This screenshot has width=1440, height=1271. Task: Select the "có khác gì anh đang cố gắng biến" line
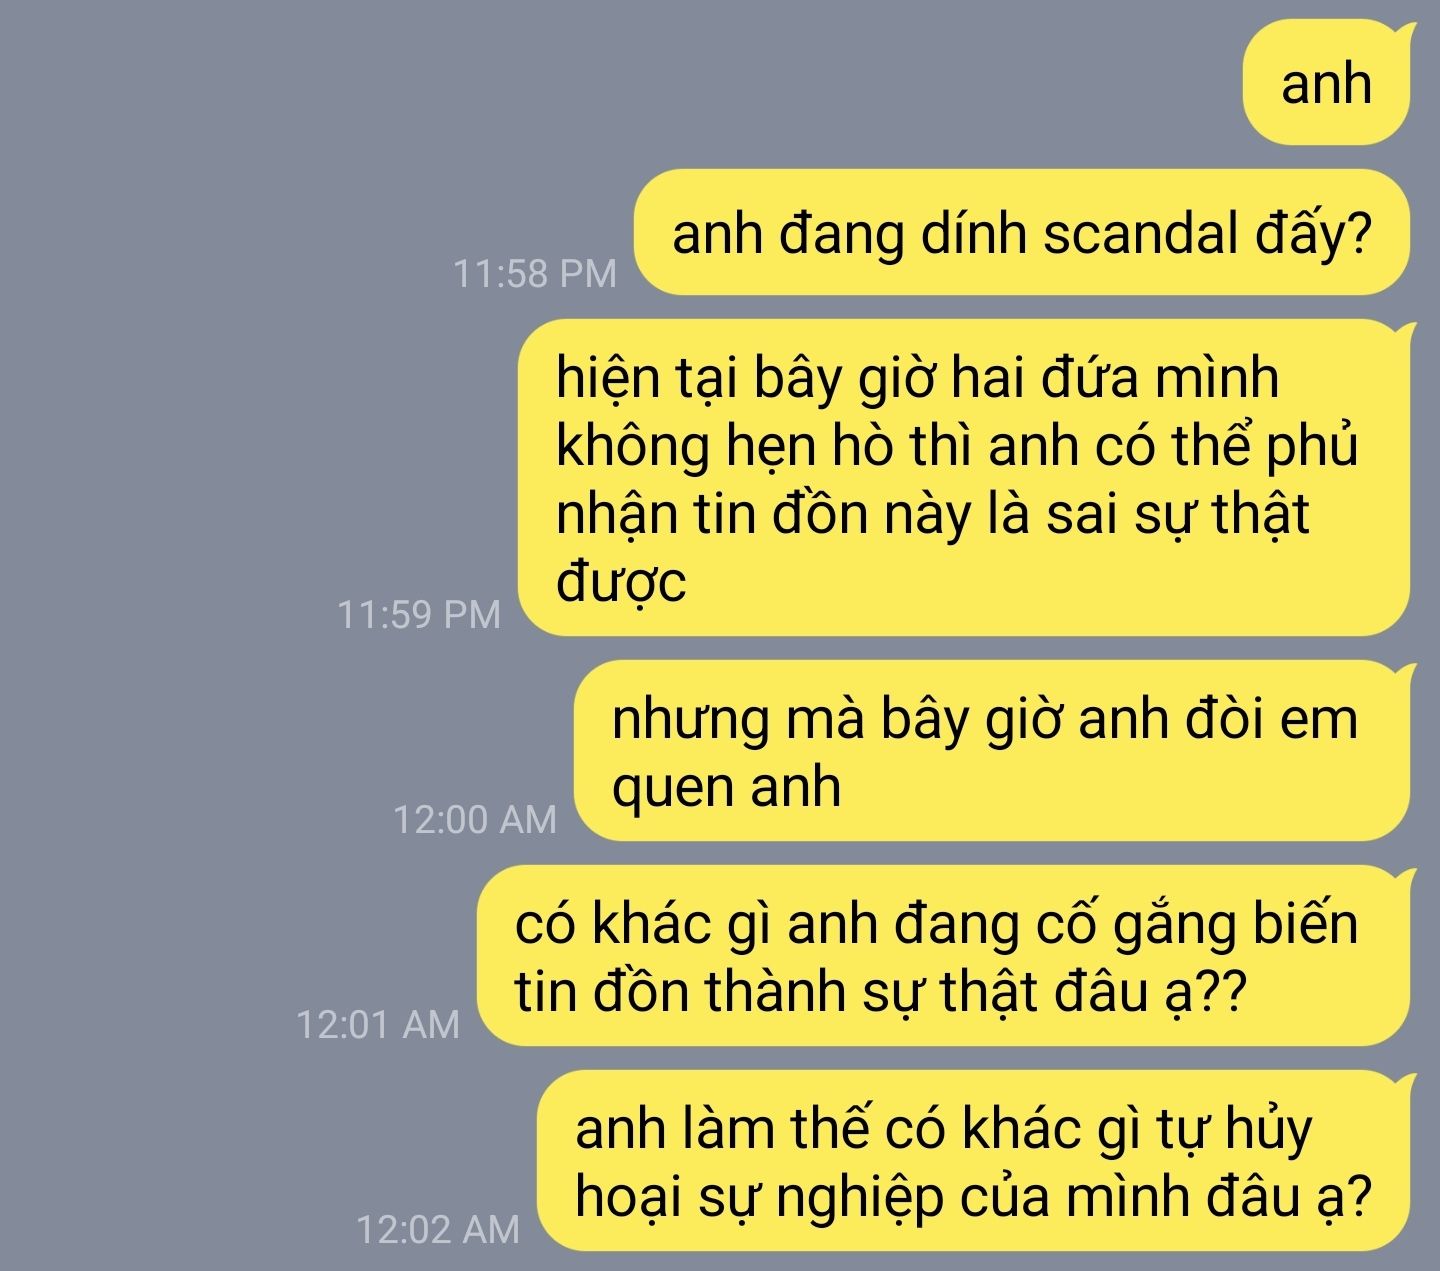point(937,925)
